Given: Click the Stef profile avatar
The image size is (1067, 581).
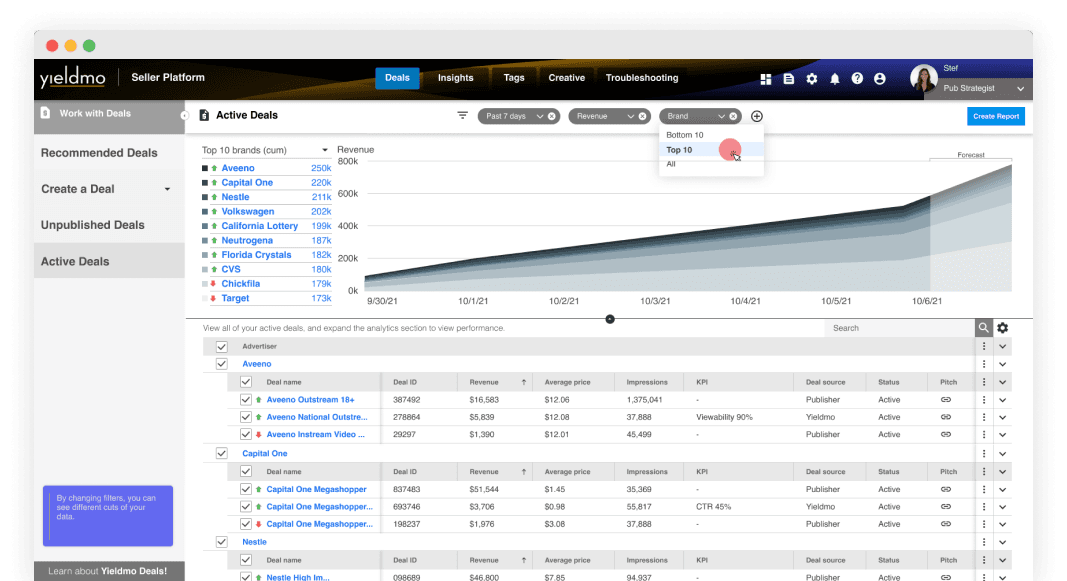Looking at the screenshot, I should [923, 79].
